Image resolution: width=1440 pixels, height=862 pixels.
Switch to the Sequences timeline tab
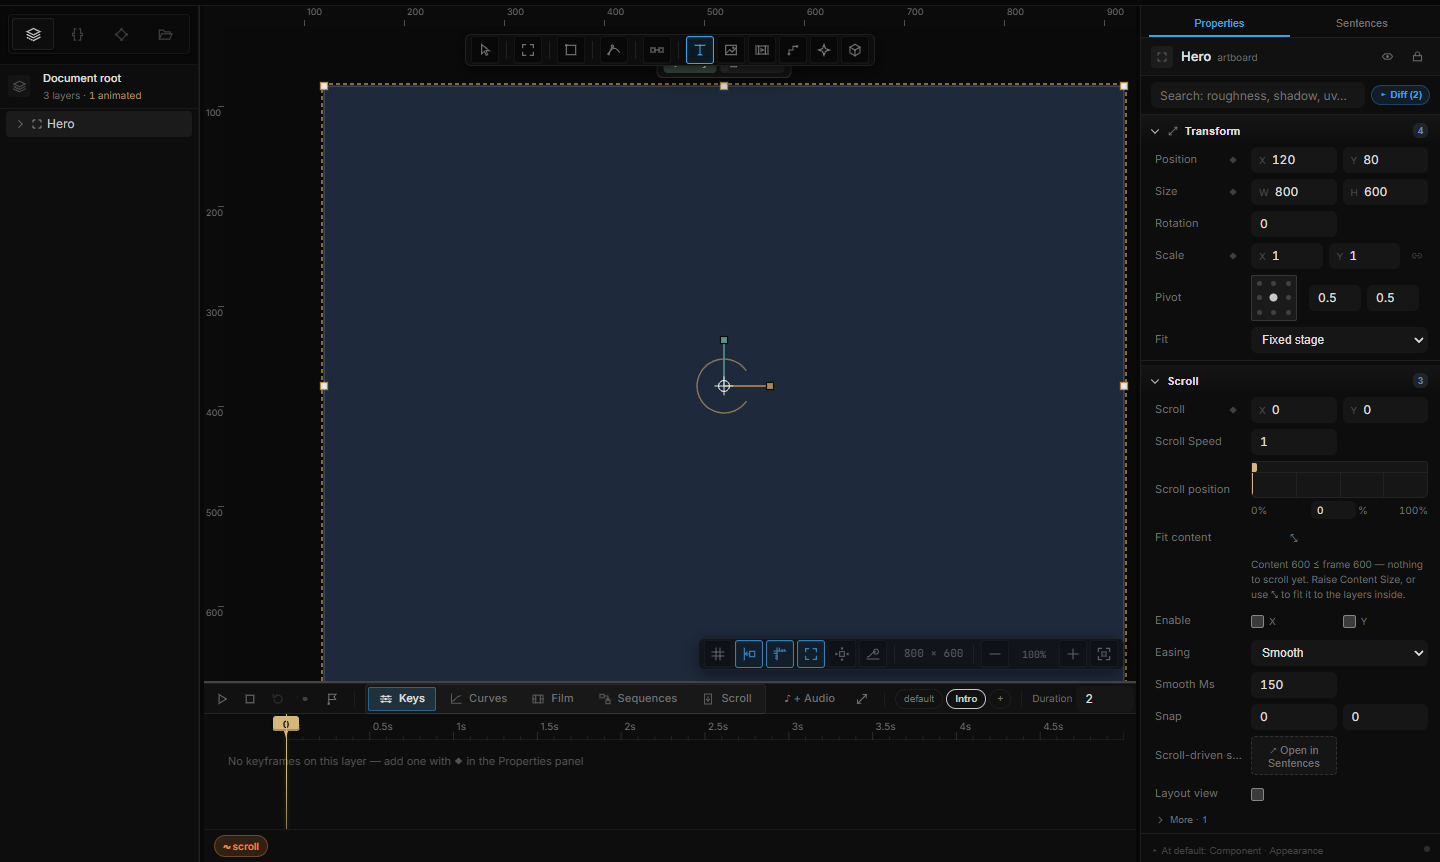(x=638, y=699)
